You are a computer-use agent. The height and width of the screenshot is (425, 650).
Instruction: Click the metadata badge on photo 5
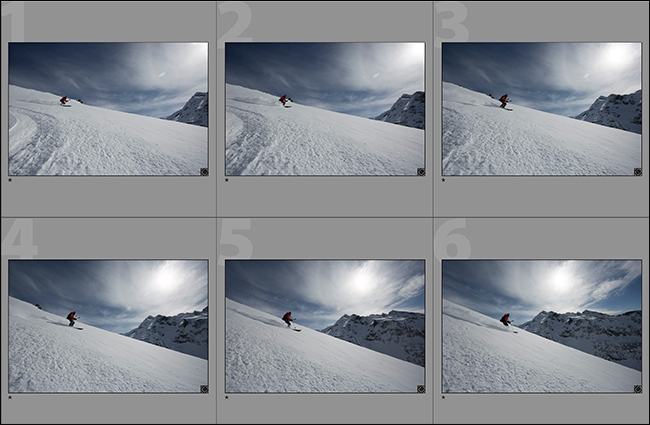pyautogui.click(x=420, y=389)
